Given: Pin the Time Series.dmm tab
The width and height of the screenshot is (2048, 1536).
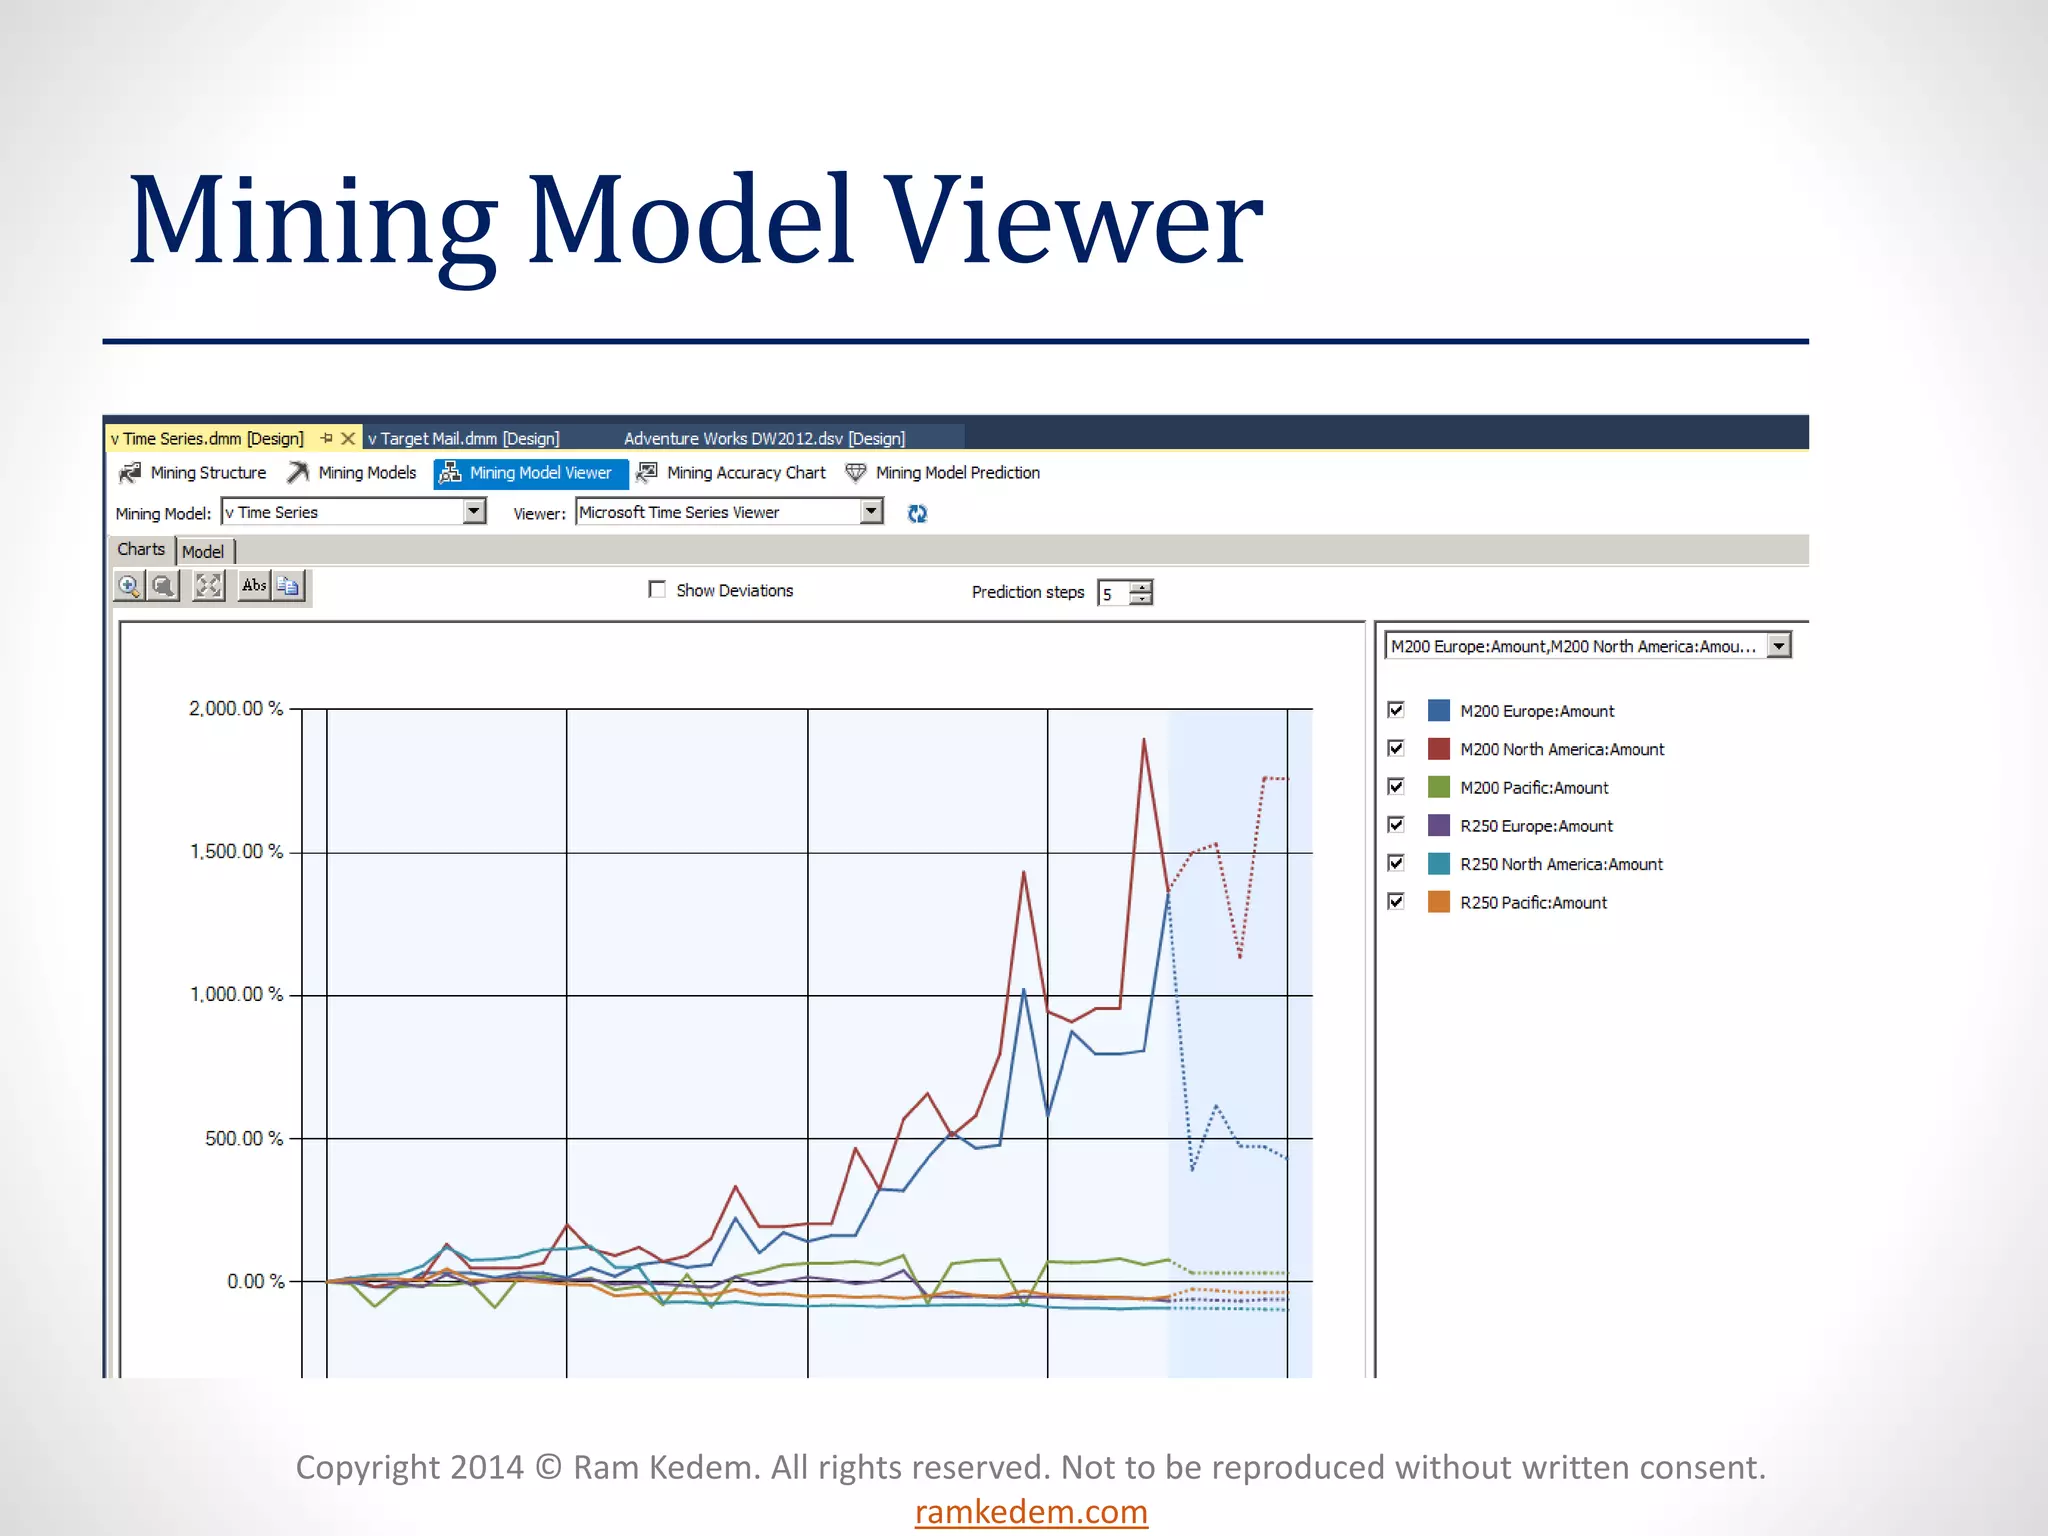Looking at the screenshot, I should [326, 439].
